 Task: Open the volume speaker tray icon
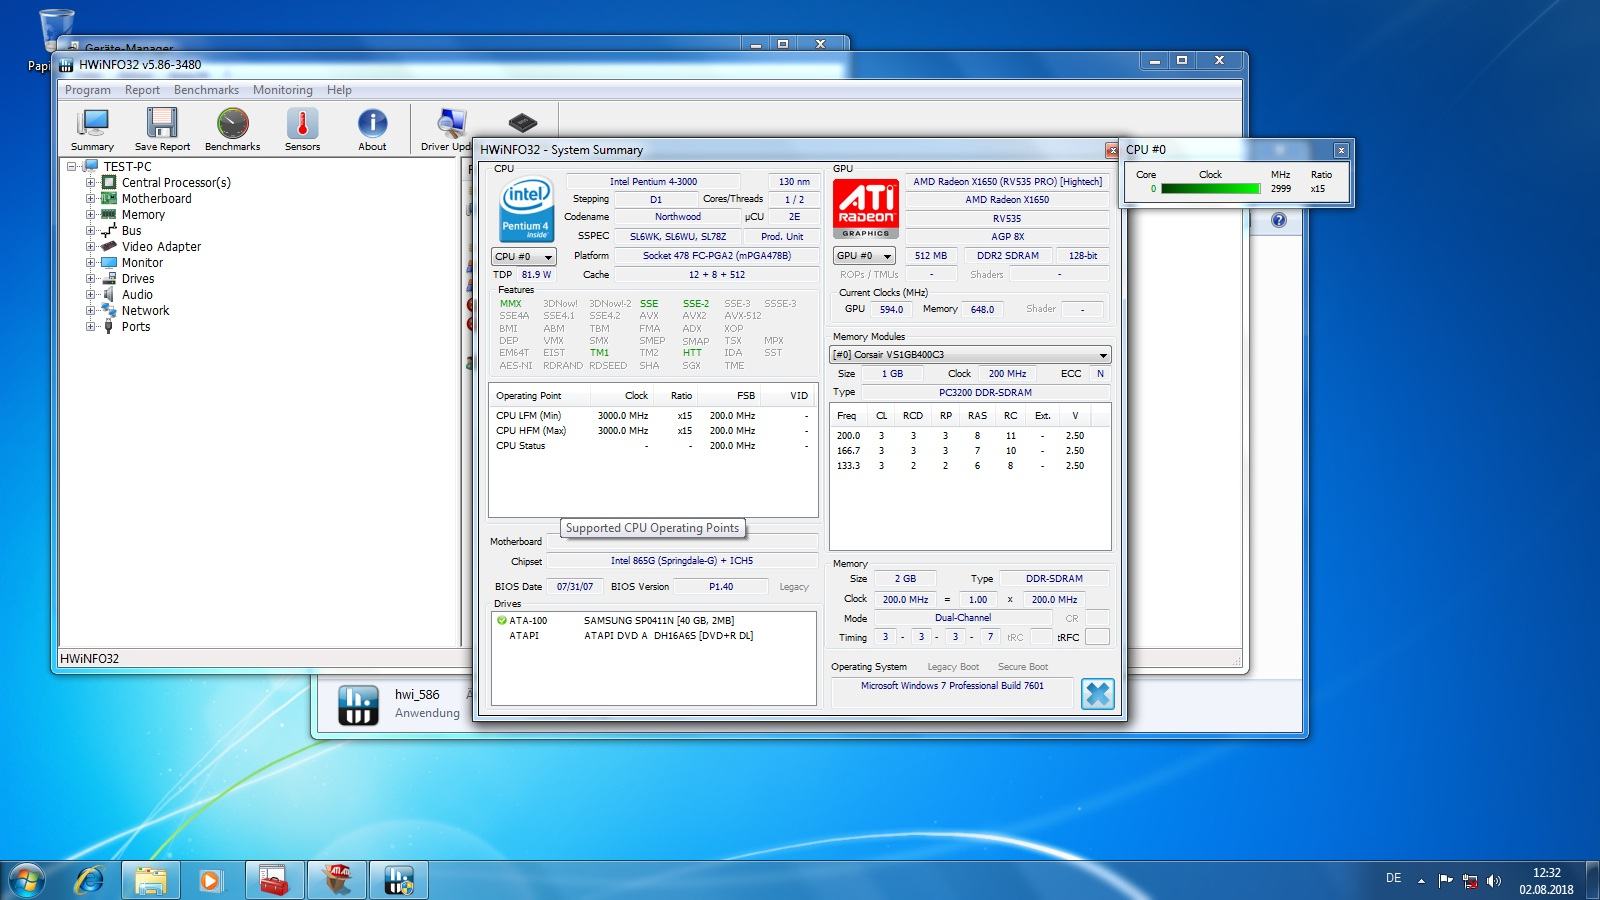pos(1494,881)
